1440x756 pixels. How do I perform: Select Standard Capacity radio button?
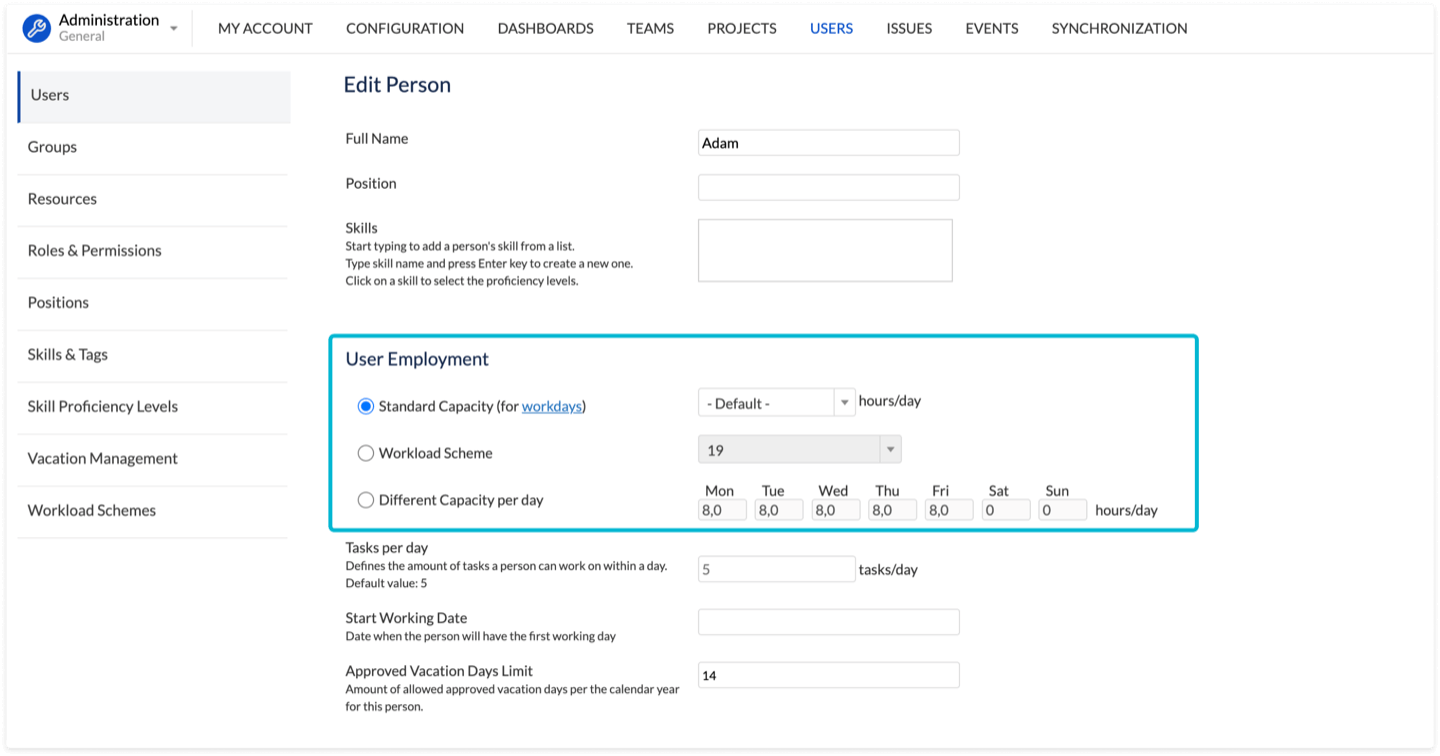pos(366,407)
